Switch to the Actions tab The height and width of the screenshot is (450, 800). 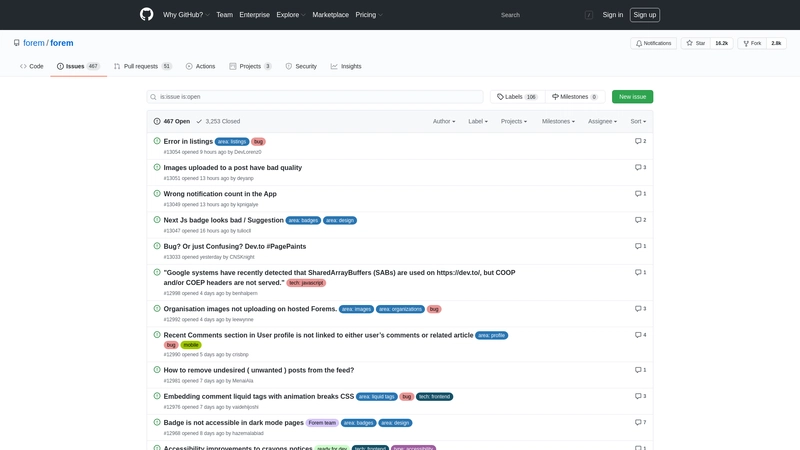(201, 66)
